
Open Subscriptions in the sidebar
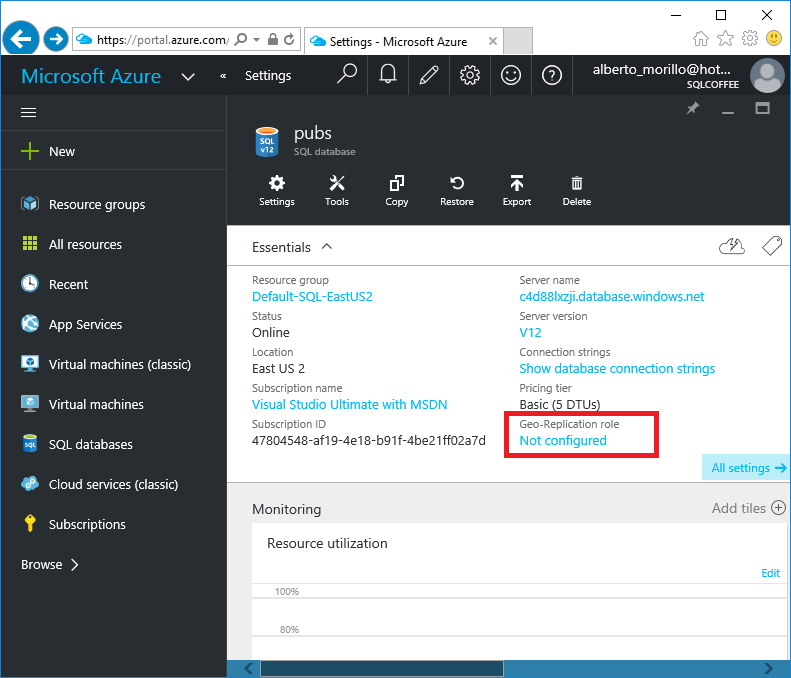114,524
